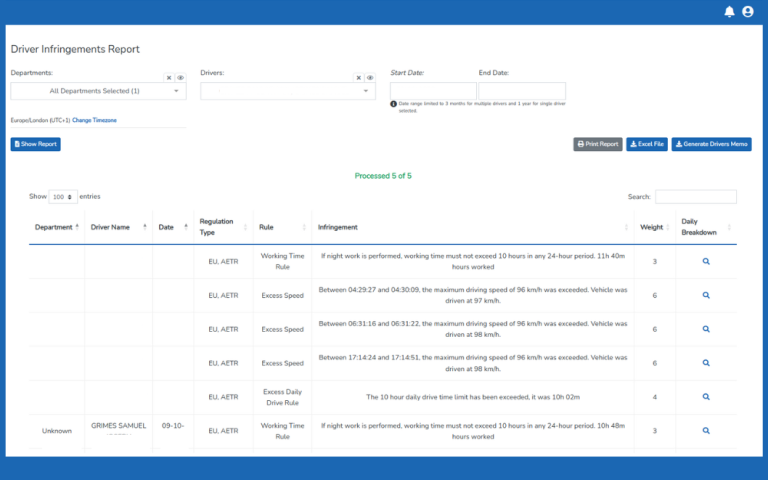768x480 pixels.
Task: Expand the All Departments Selected dropdown
Action: pos(98,91)
